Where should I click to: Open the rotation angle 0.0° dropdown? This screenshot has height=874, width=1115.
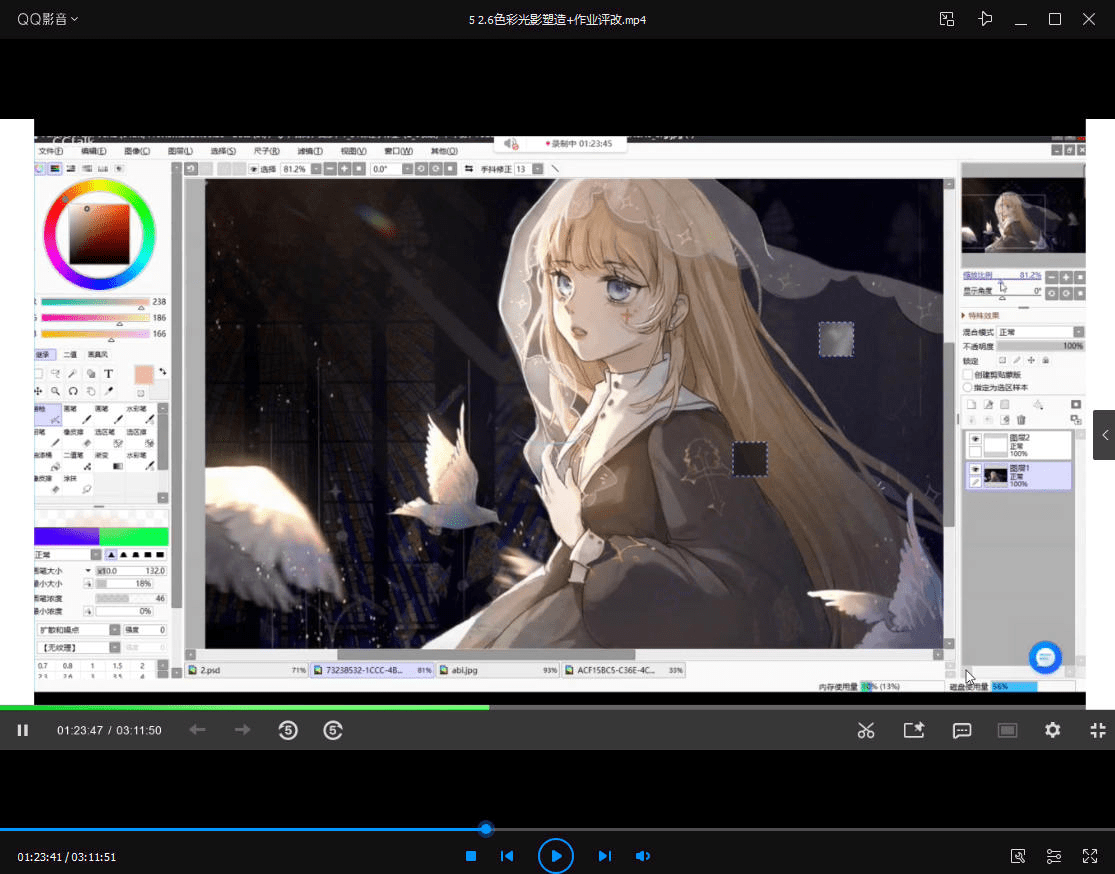[x=407, y=169]
